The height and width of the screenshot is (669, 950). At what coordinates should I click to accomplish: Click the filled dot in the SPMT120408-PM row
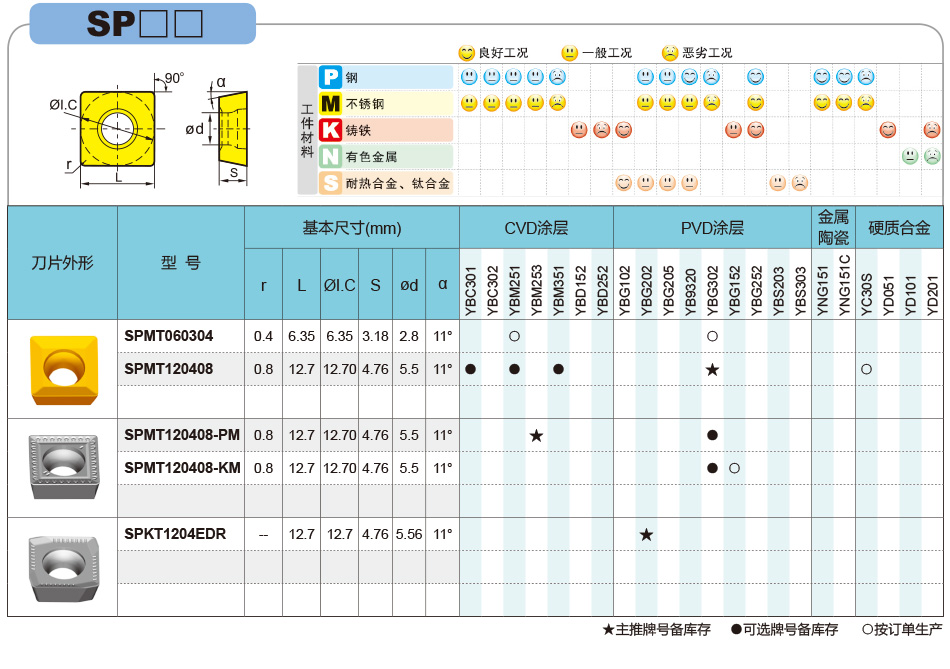(x=712, y=435)
